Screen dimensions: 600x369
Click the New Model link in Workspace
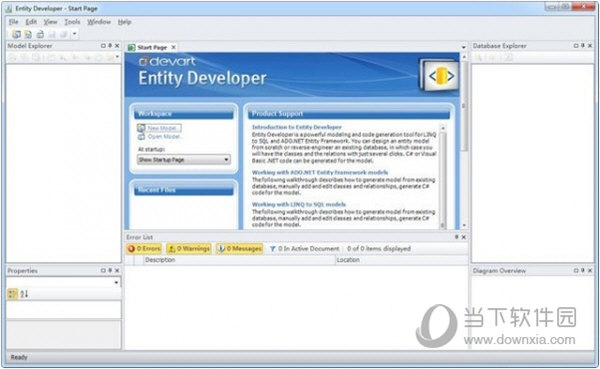(x=162, y=128)
